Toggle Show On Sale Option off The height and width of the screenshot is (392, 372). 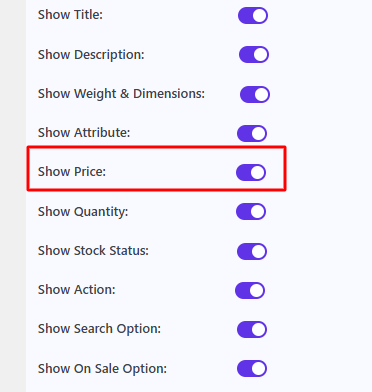(x=252, y=368)
